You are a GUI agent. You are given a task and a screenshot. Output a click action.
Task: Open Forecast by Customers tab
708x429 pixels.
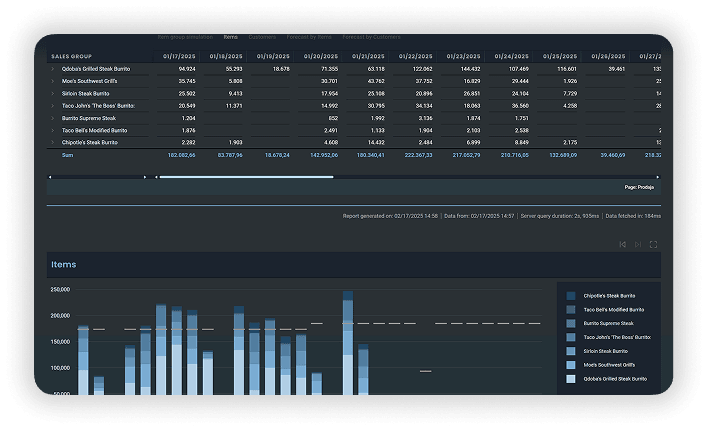point(371,36)
